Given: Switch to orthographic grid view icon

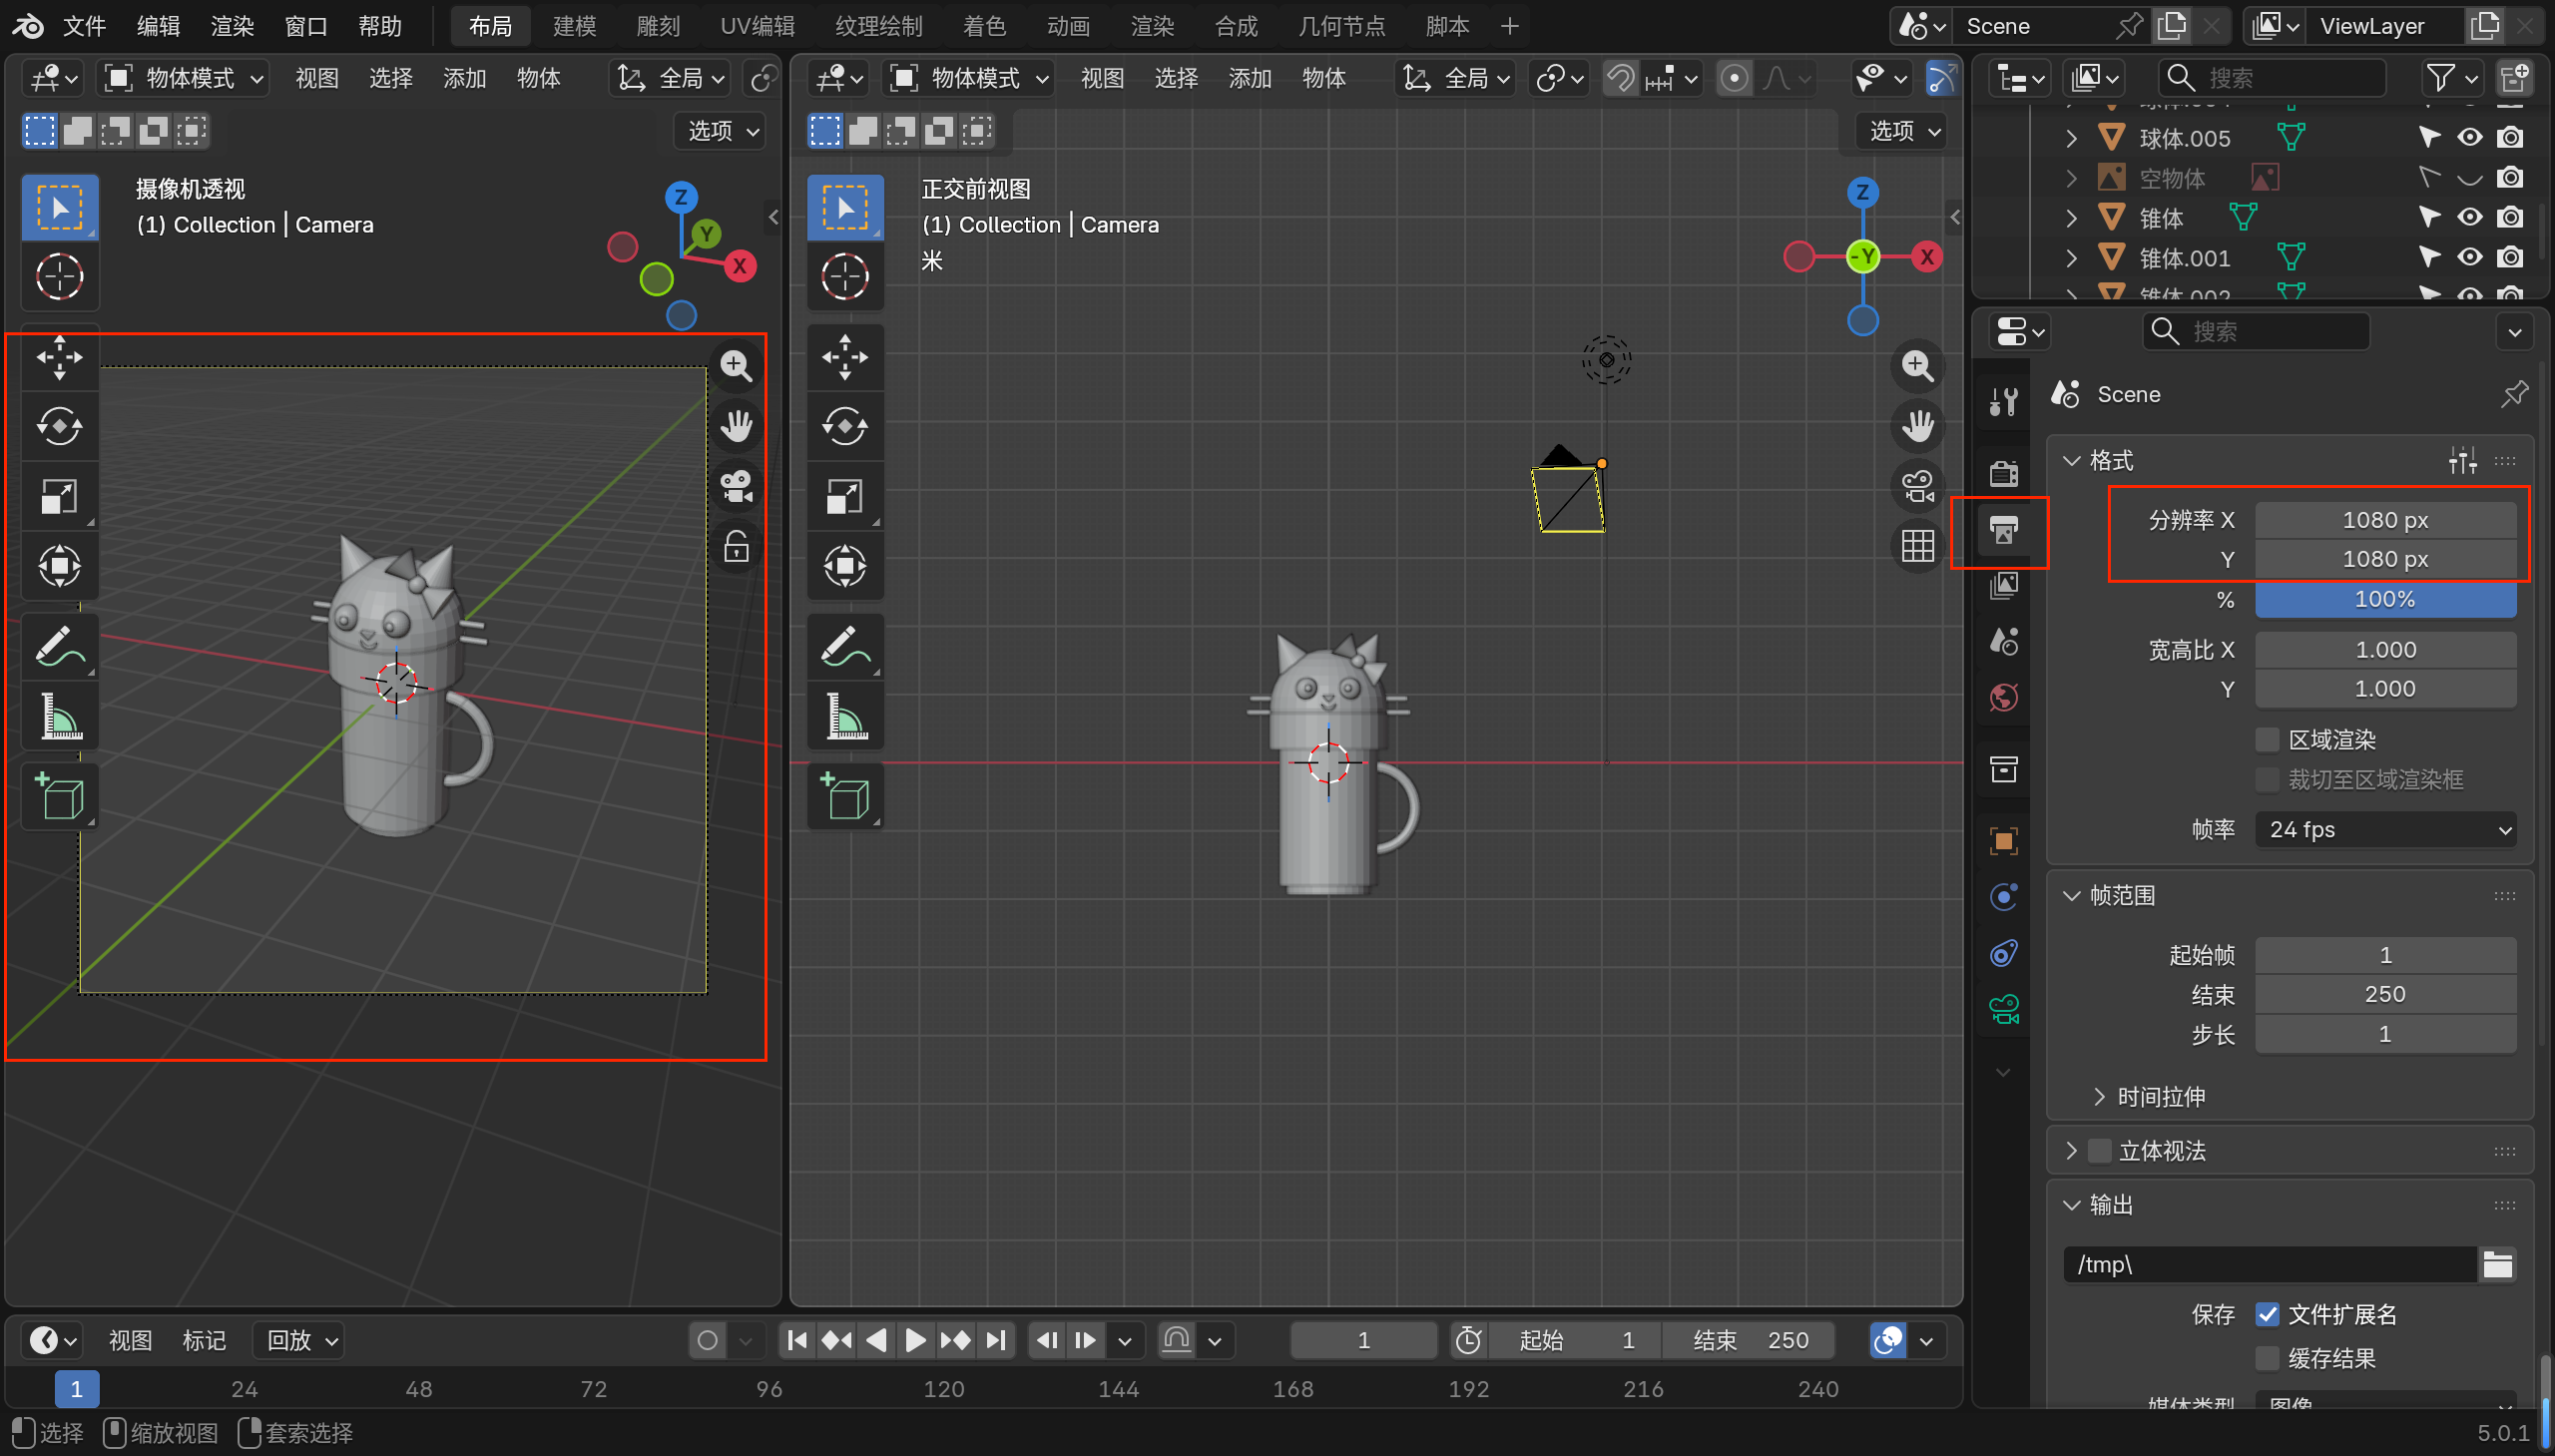Looking at the screenshot, I should point(1917,546).
